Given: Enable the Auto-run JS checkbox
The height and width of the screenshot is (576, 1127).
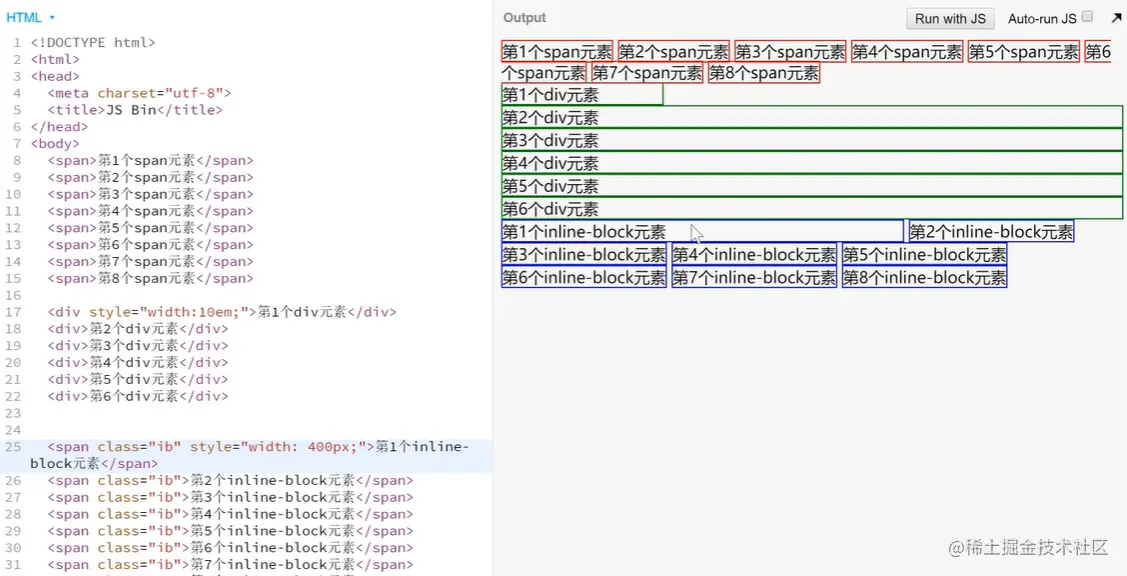Looking at the screenshot, I should [x=1087, y=17].
